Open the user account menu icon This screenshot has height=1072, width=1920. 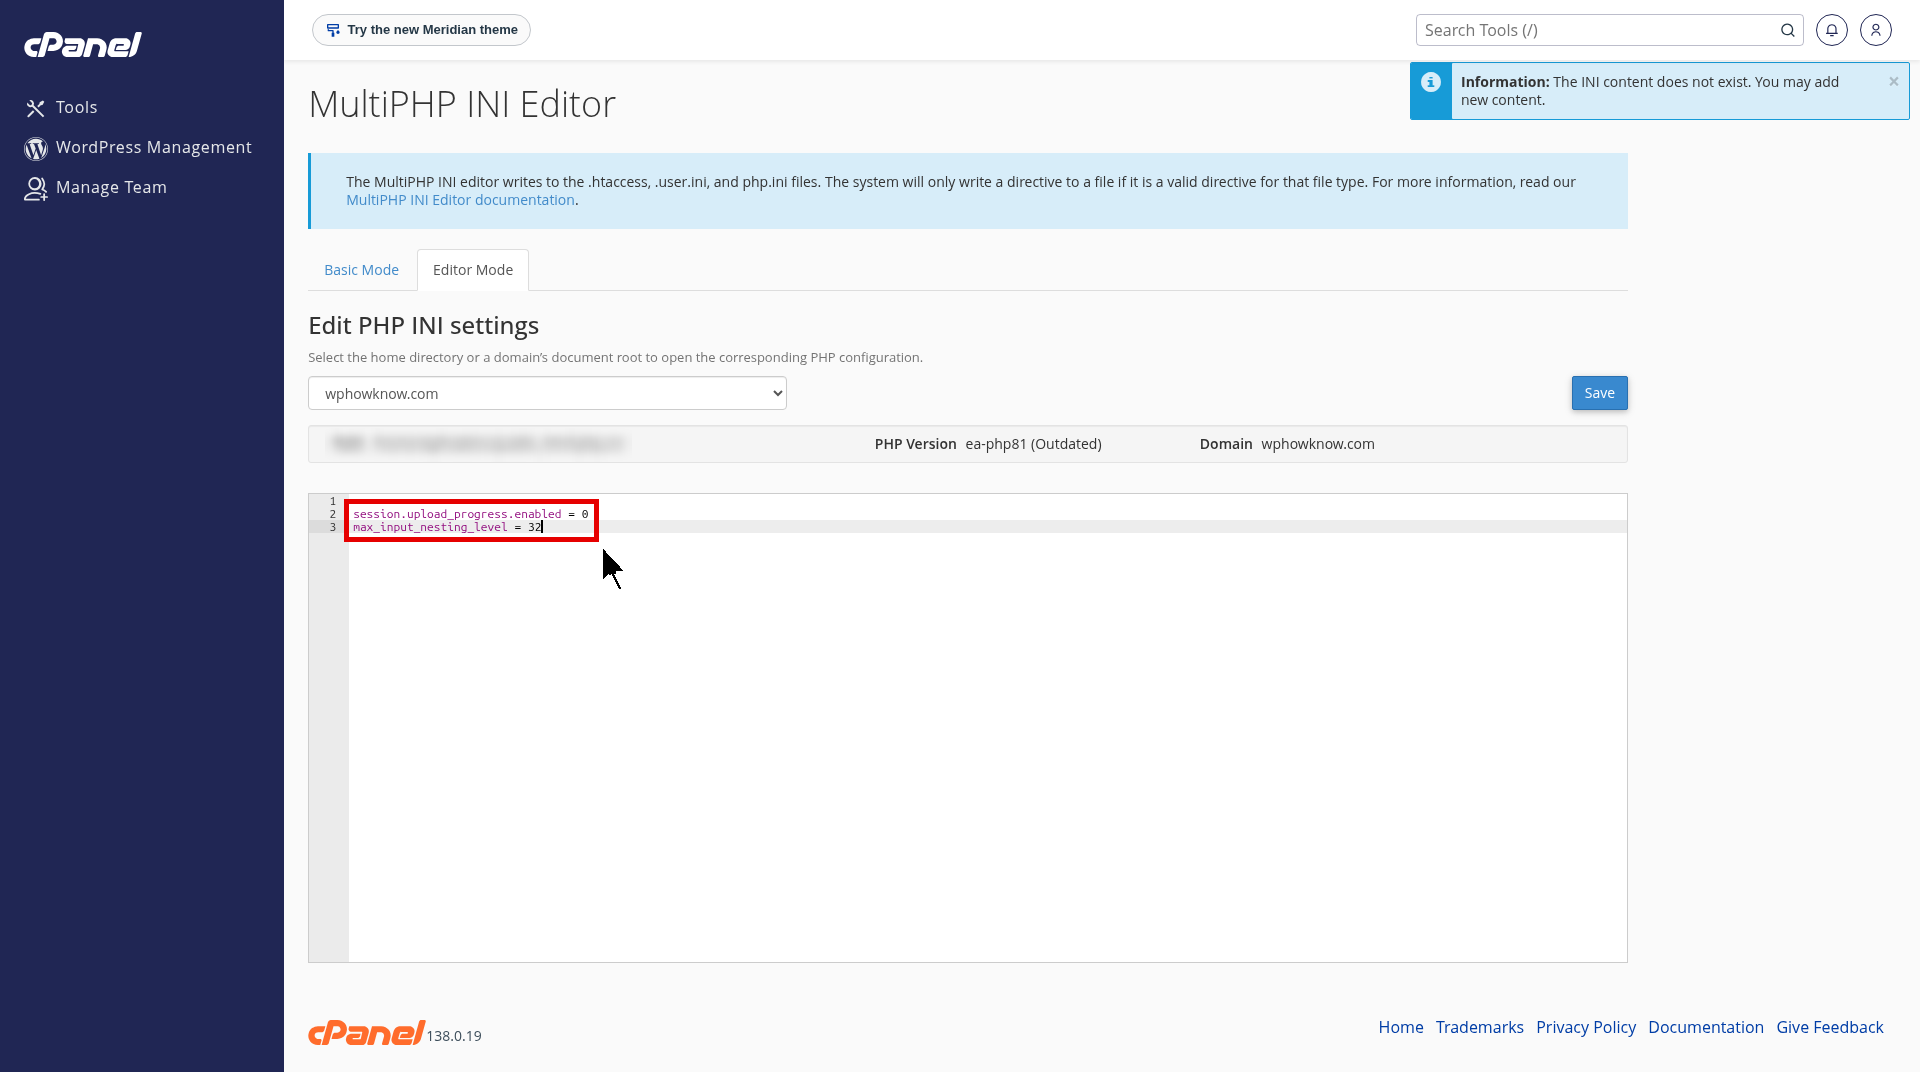(x=1876, y=30)
